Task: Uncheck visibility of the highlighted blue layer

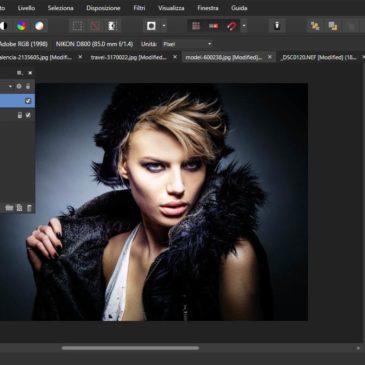Action: click(x=28, y=101)
